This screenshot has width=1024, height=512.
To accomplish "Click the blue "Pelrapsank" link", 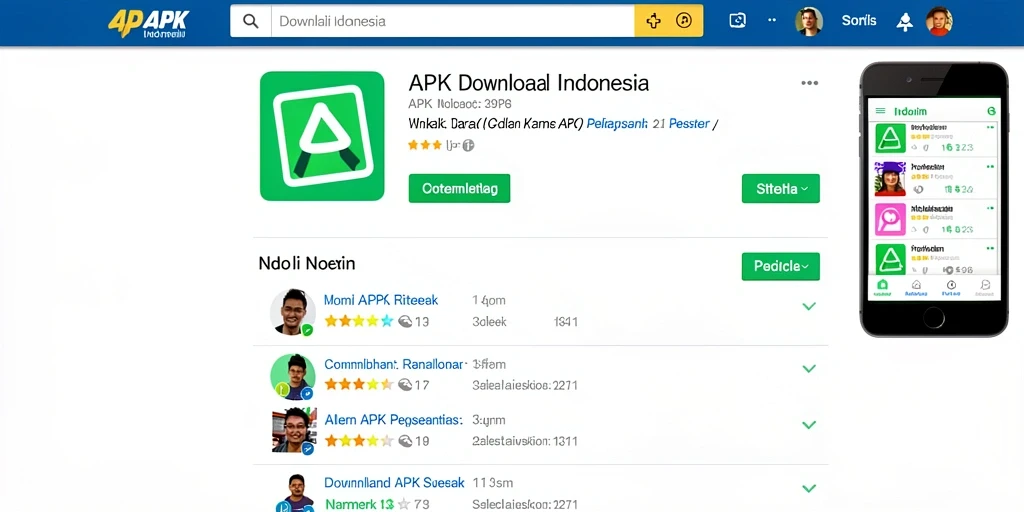I will click(617, 123).
